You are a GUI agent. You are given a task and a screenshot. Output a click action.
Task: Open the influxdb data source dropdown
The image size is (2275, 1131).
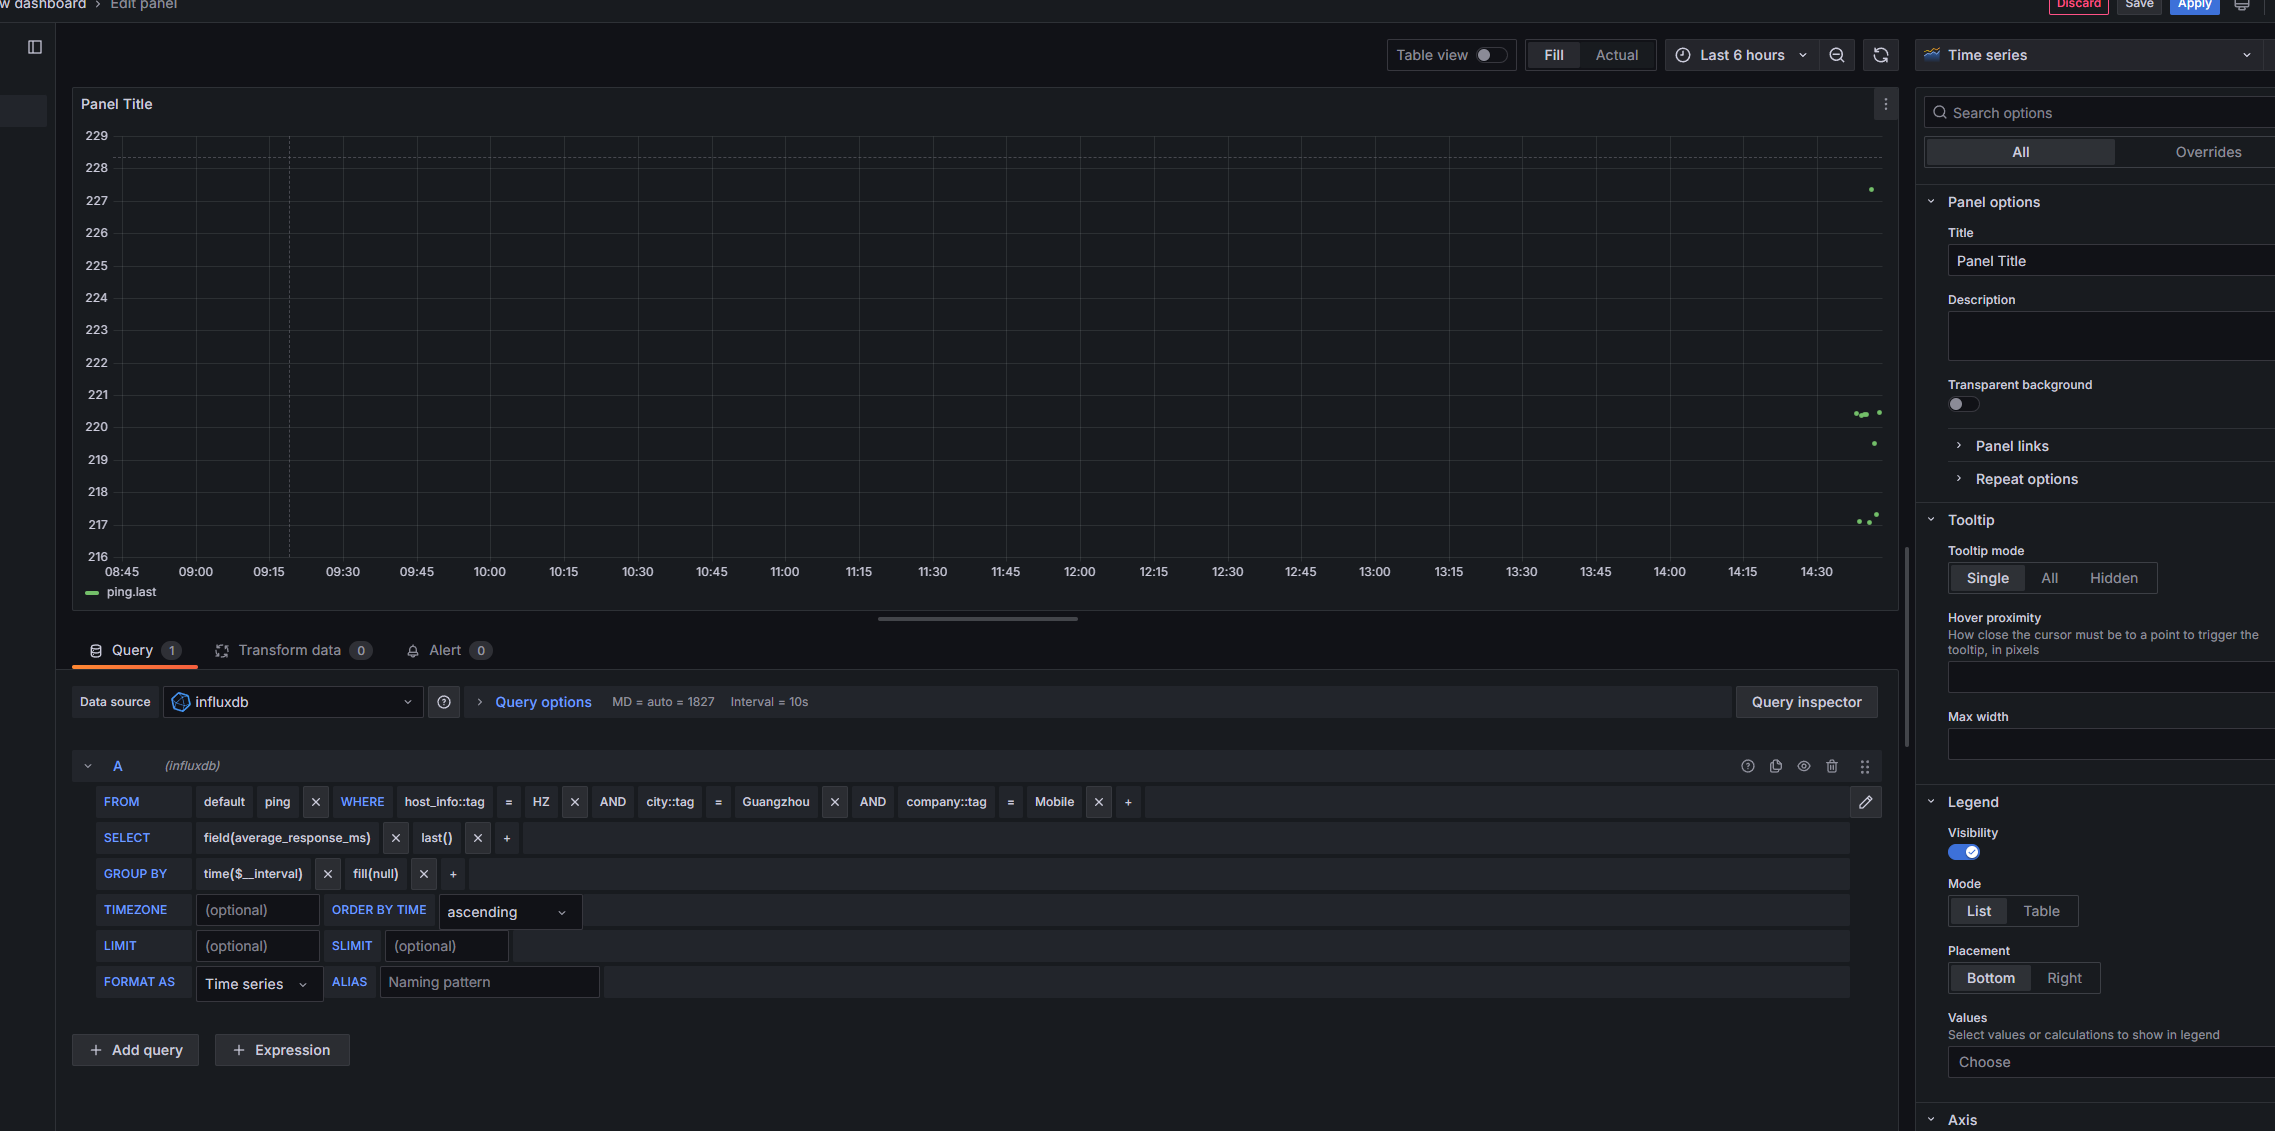pos(293,702)
